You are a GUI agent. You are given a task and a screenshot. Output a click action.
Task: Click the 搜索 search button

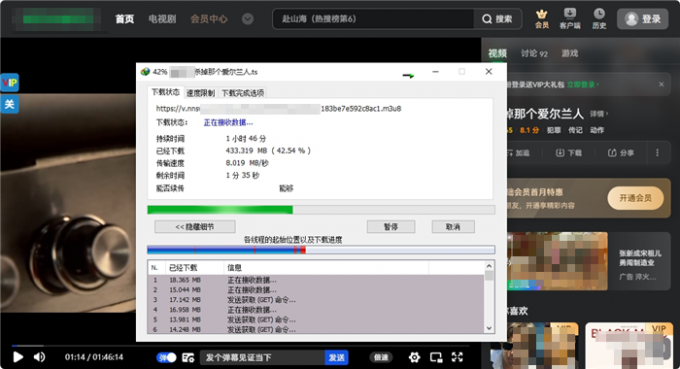tap(497, 19)
